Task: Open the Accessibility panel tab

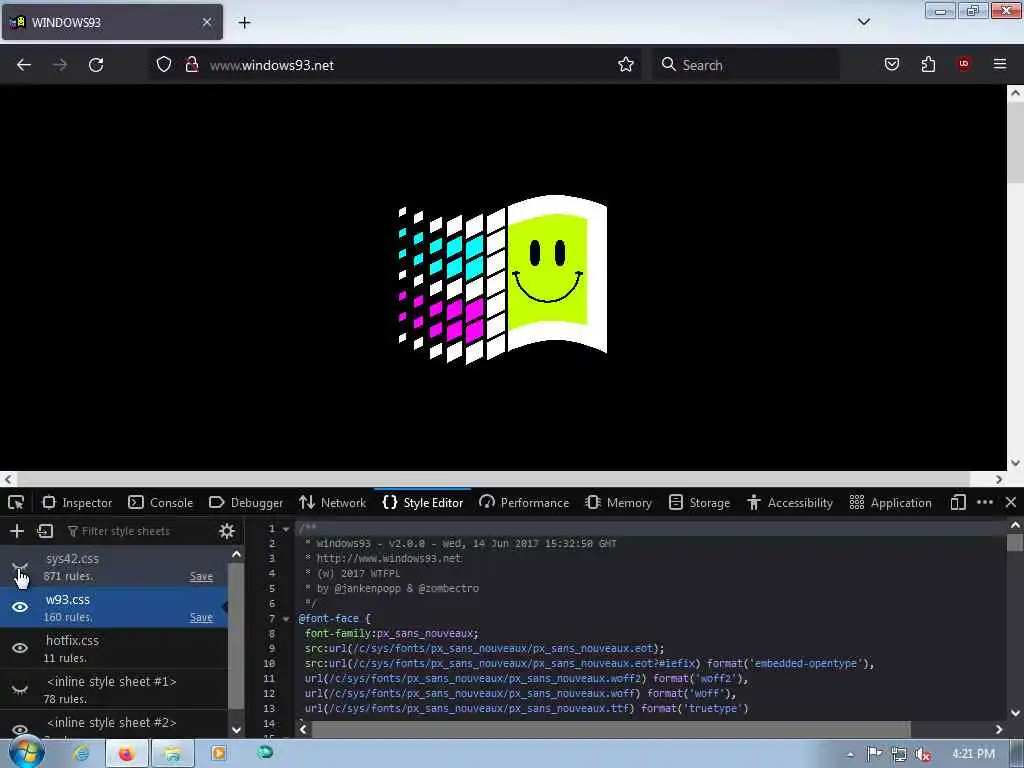Action: pyautogui.click(x=790, y=502)
